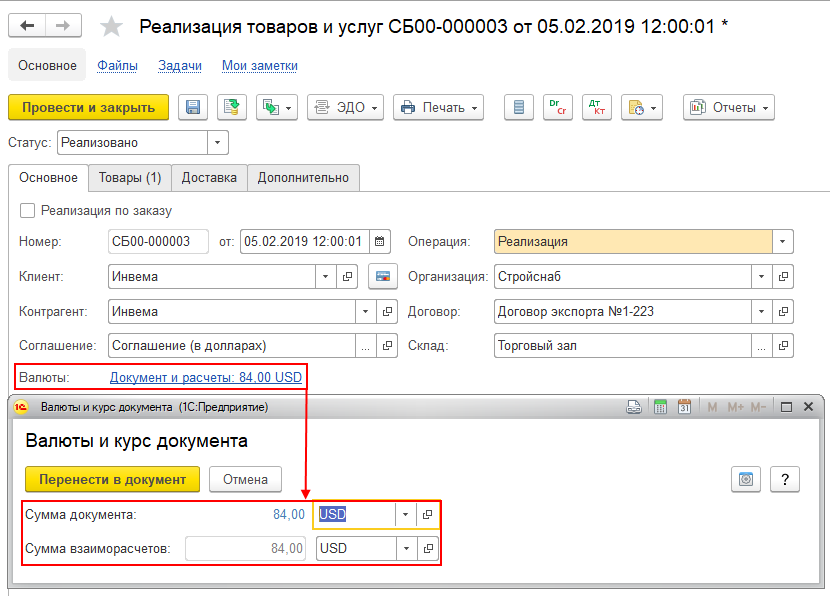Click Перенести в документ button
Viewport: 830px width, 596px height.
pyautogui.click(x=112, y=480)
